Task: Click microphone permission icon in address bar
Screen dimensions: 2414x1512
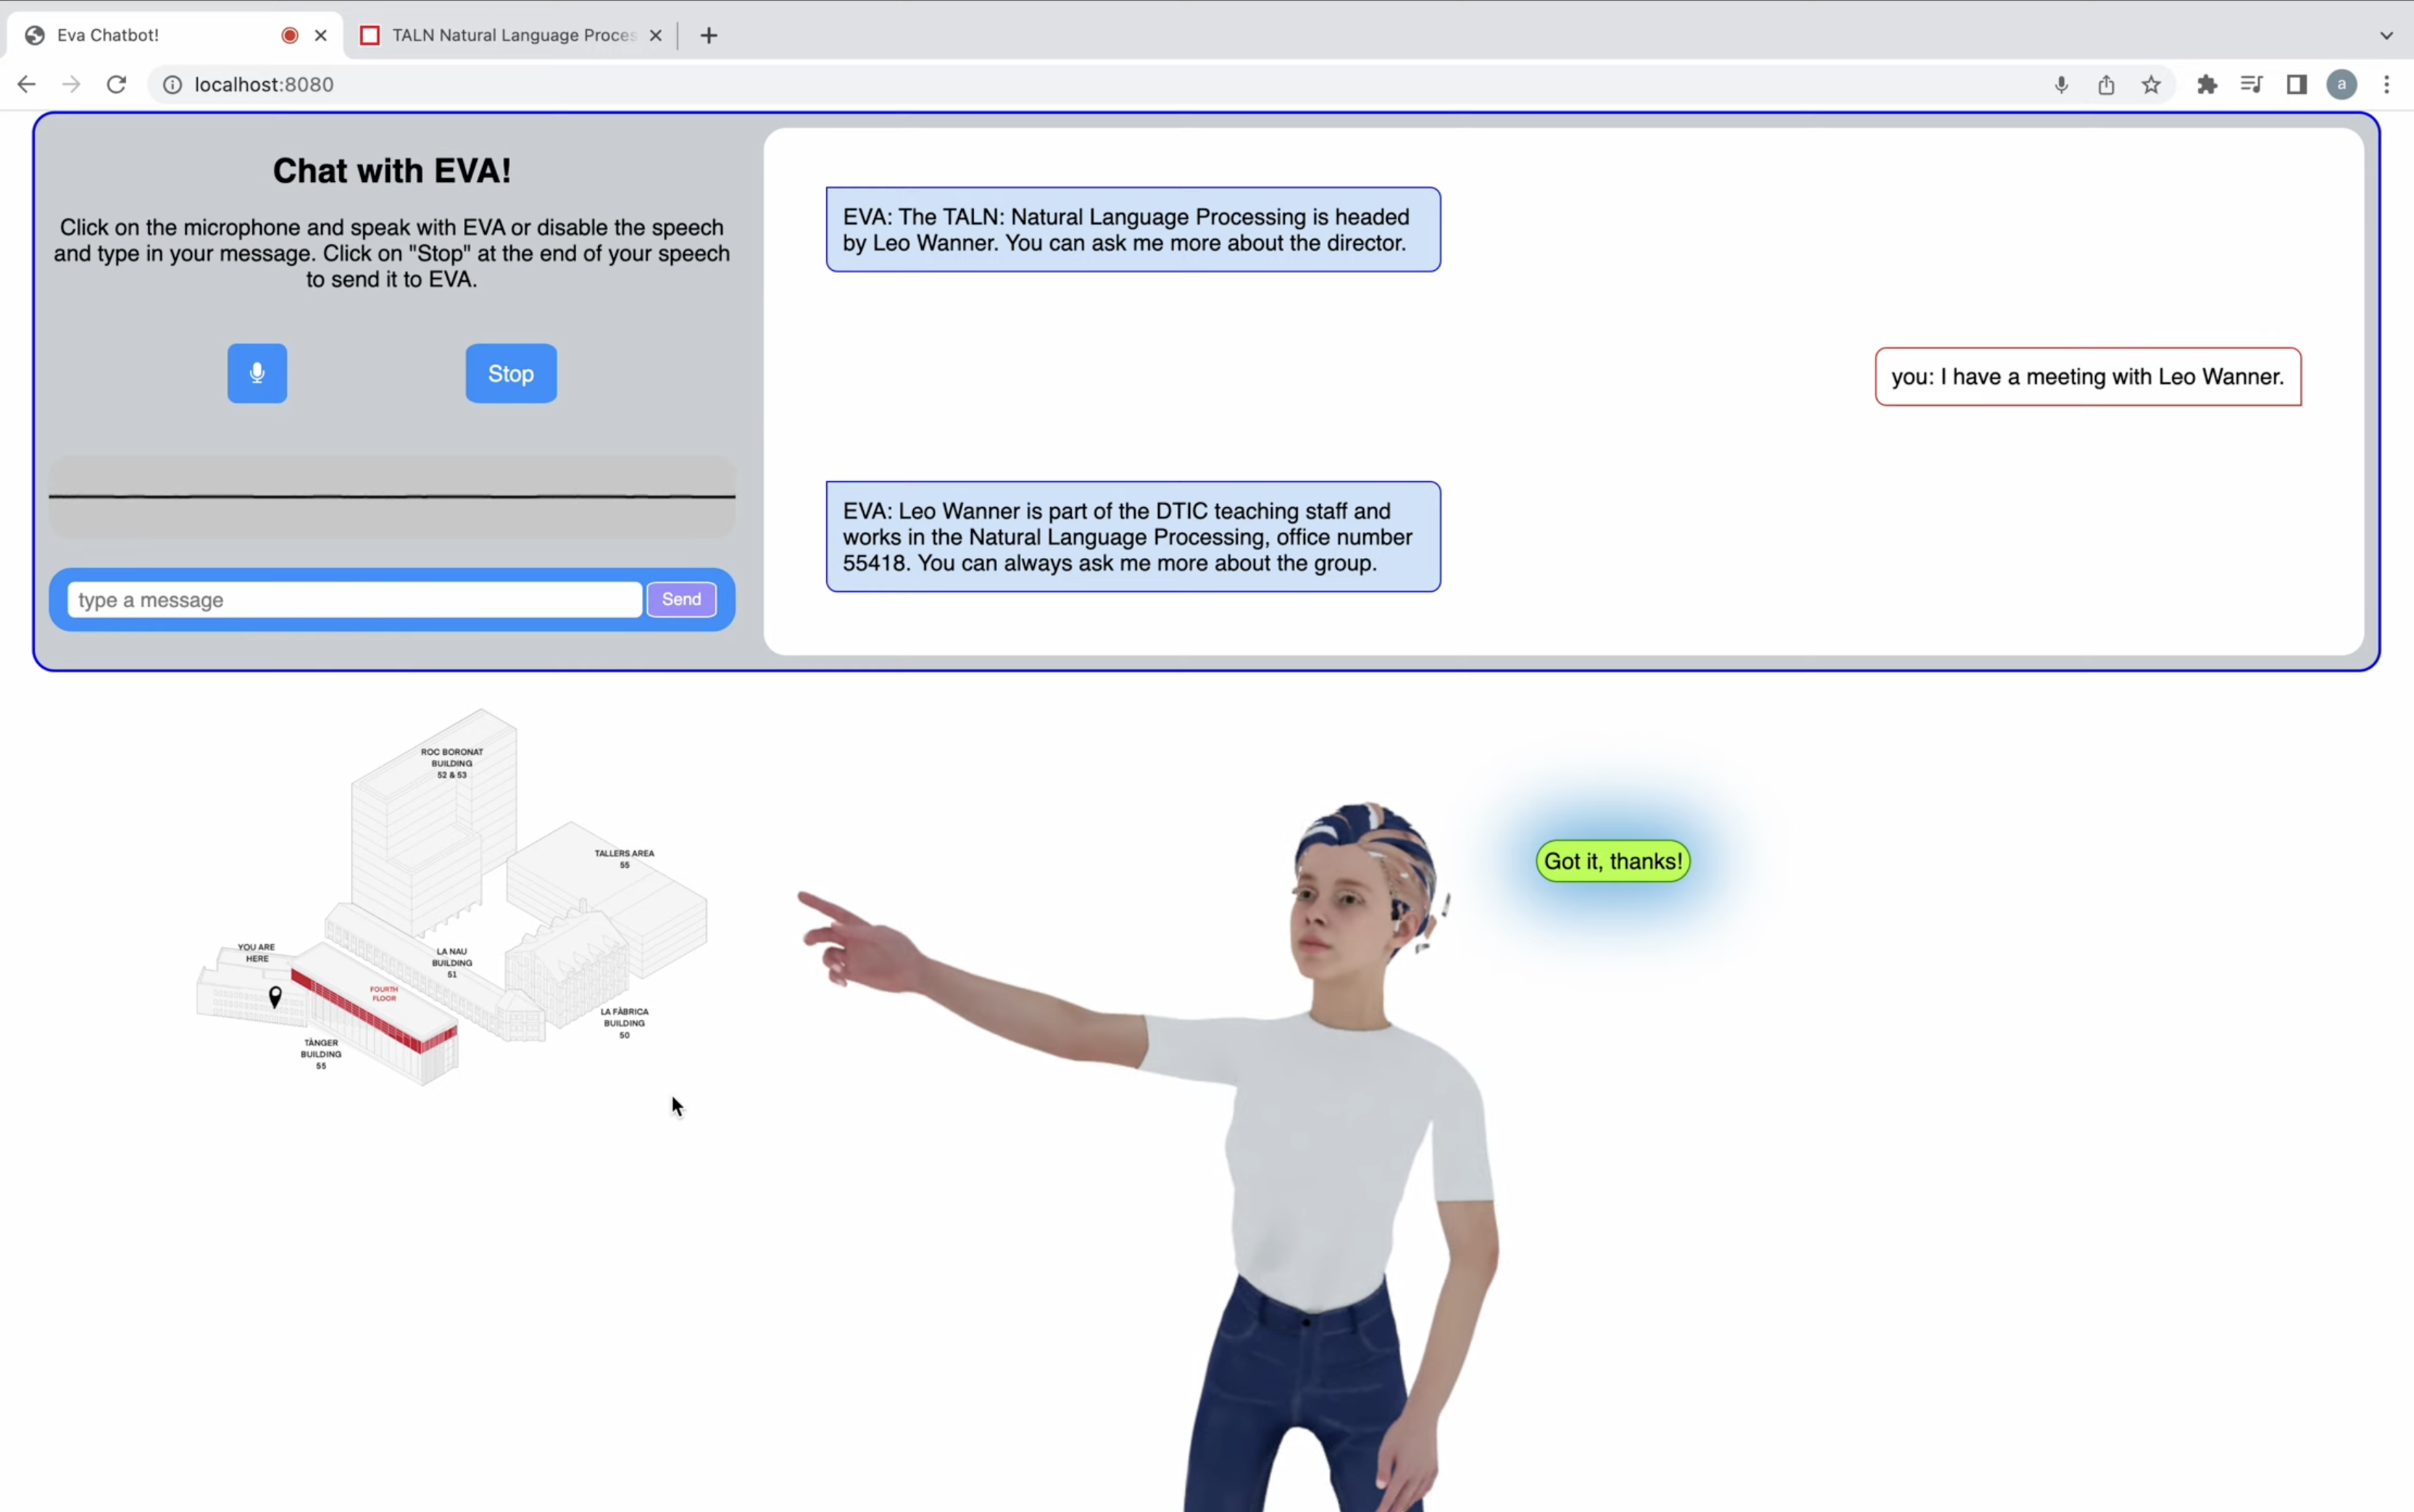Action: [x=2061, y=85]
